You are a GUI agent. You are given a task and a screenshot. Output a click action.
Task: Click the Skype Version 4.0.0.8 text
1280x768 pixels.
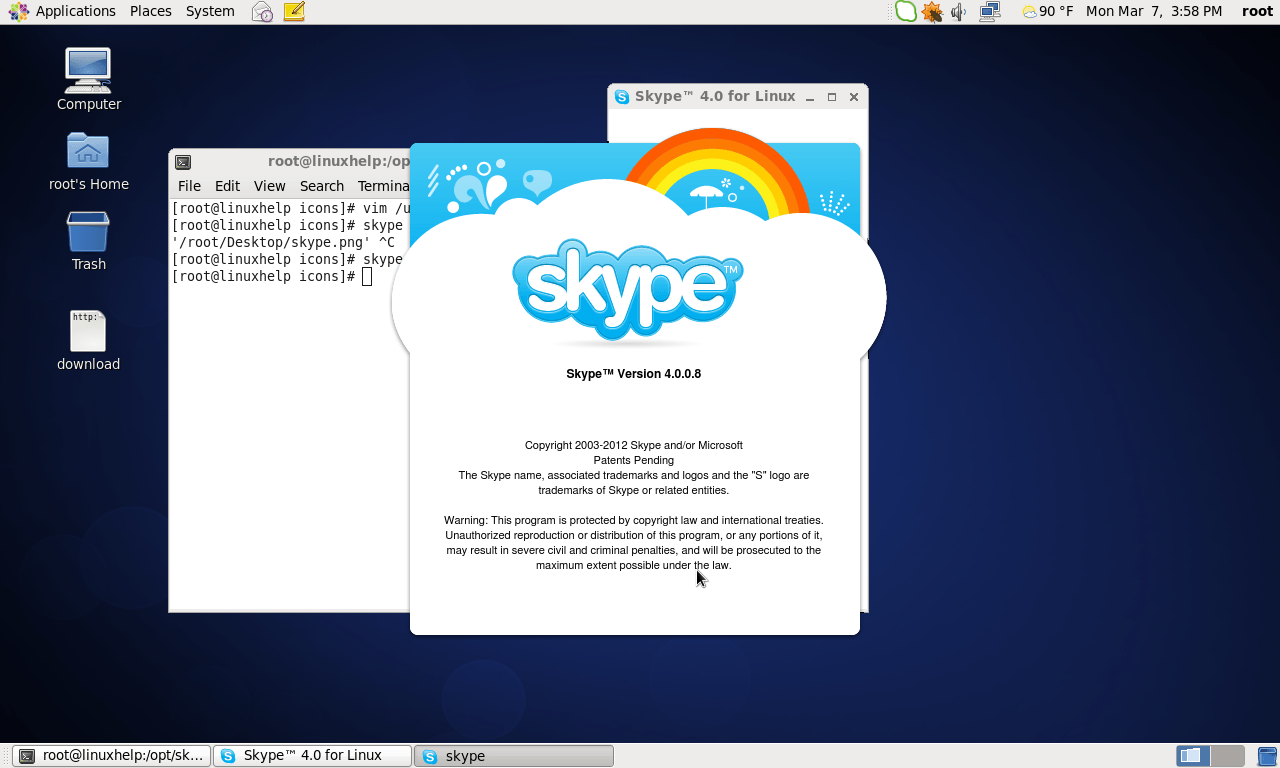pyautogui.click(x=634, y=374)
